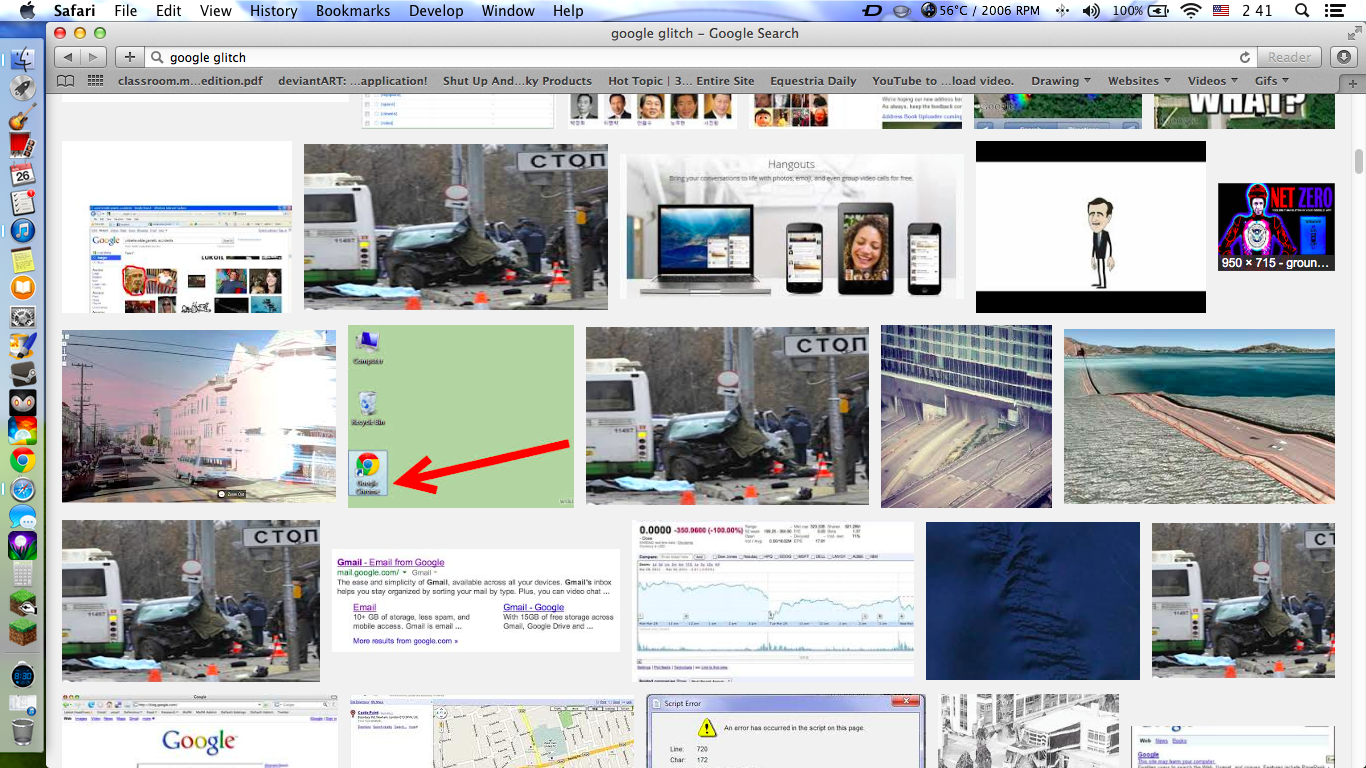Open the Videos bookmarks dropdown
The height and width of the screenshot is (768, 1366).
[1212, 81]
